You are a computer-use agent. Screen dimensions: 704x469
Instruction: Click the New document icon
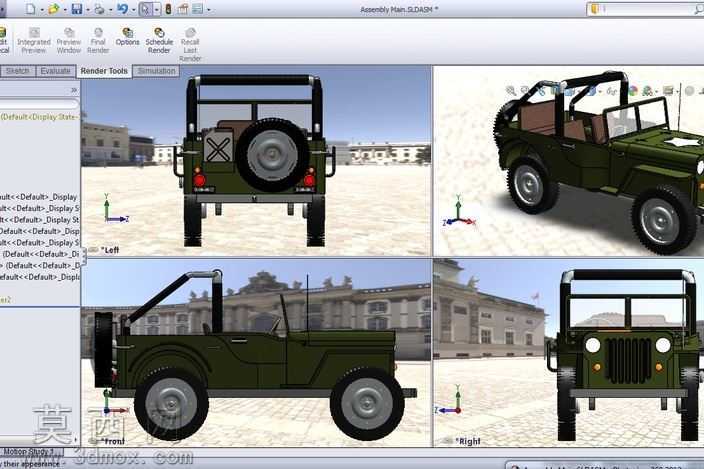click(x=31, y=9)
